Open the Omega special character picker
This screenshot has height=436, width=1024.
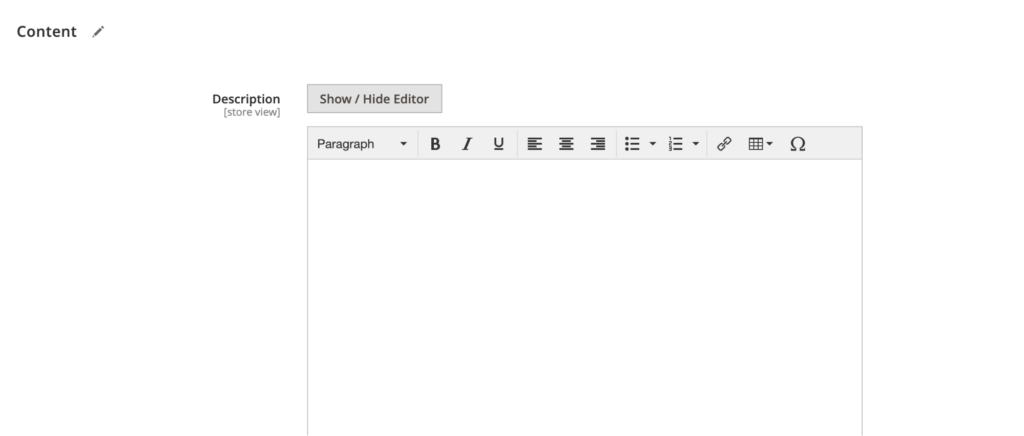coord(797,144)
